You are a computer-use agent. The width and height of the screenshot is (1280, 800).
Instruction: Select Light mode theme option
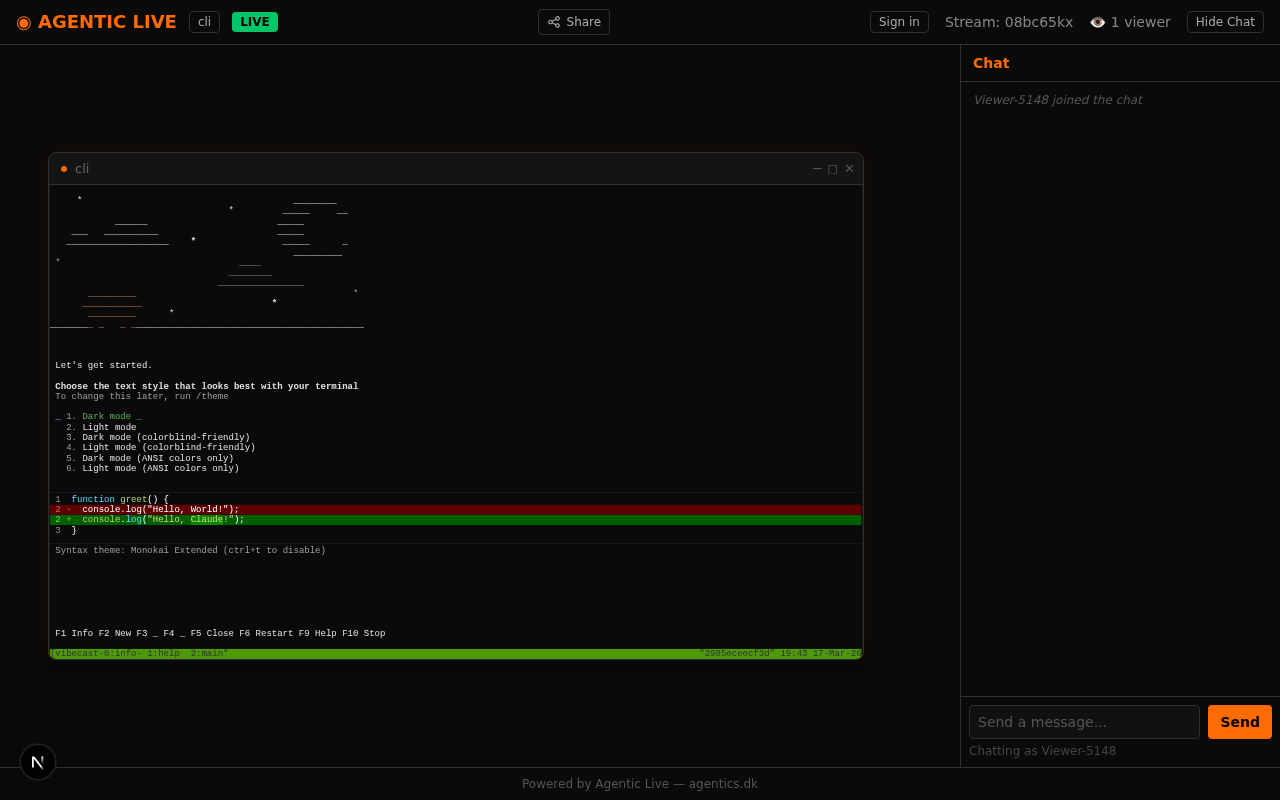coord(109,428)
